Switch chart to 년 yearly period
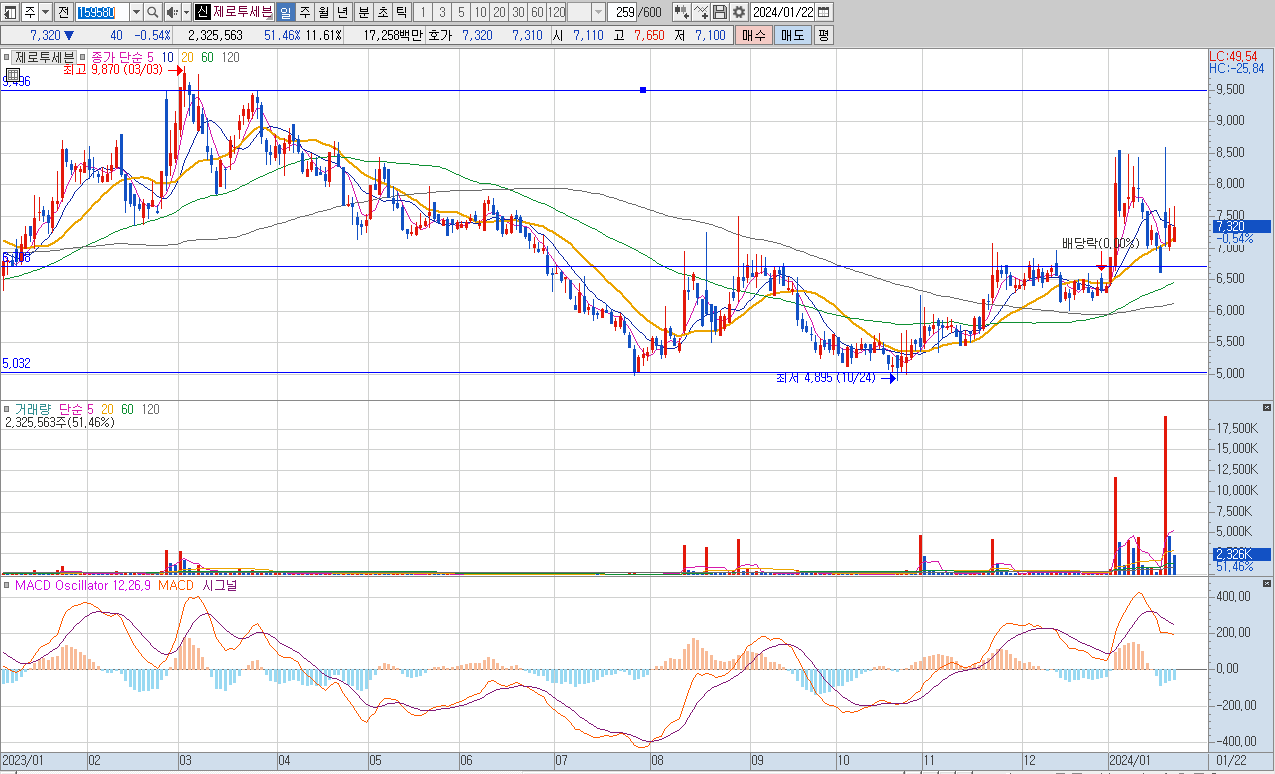Image resolution: width=1275 pixels, height=774 pixels. (x=342, y=12)
